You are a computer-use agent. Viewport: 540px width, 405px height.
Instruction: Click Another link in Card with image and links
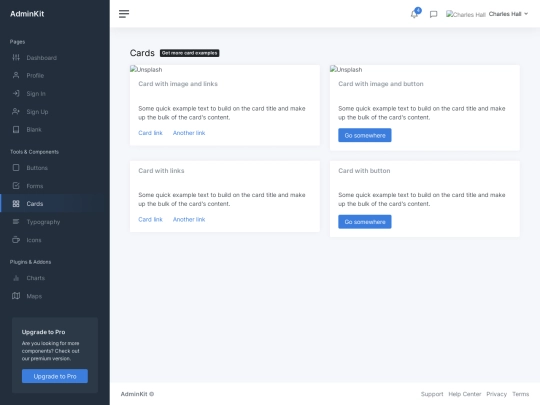coord(189,133)
